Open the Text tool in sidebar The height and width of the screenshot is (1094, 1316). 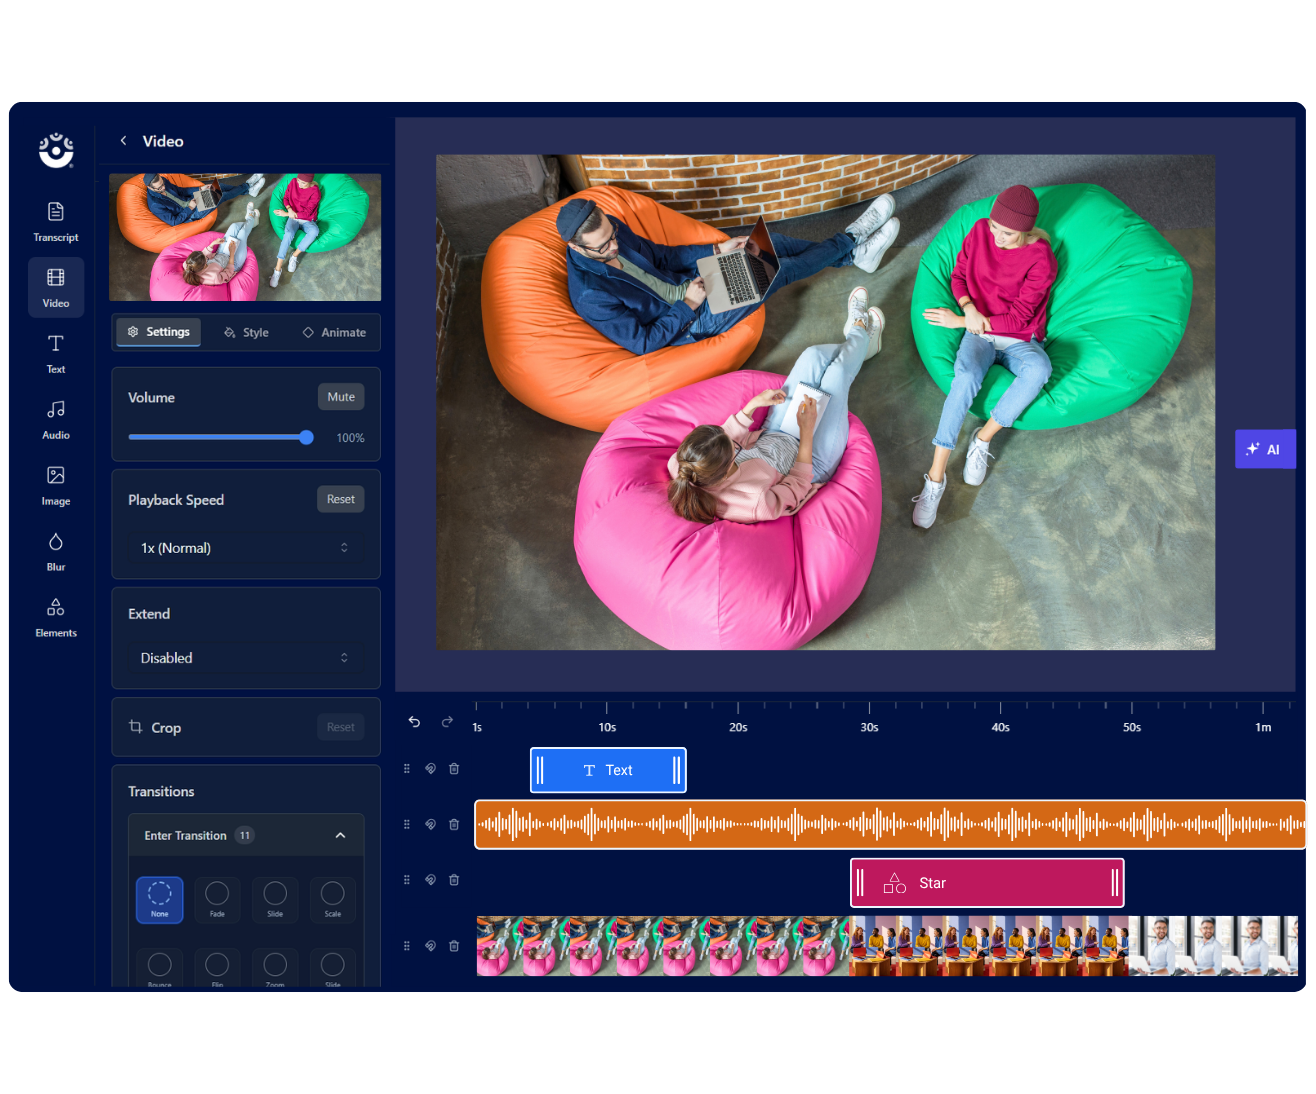(56, 354)
